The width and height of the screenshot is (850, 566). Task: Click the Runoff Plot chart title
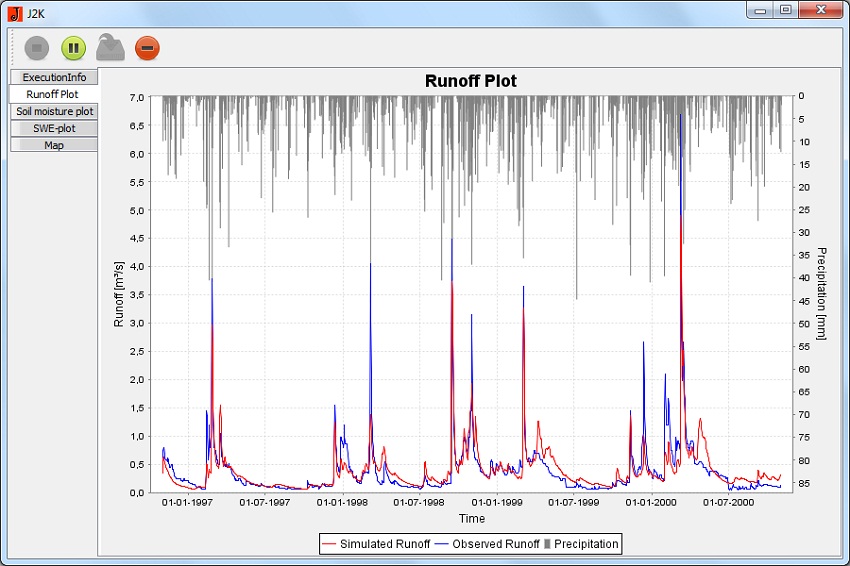click(471, 81)
